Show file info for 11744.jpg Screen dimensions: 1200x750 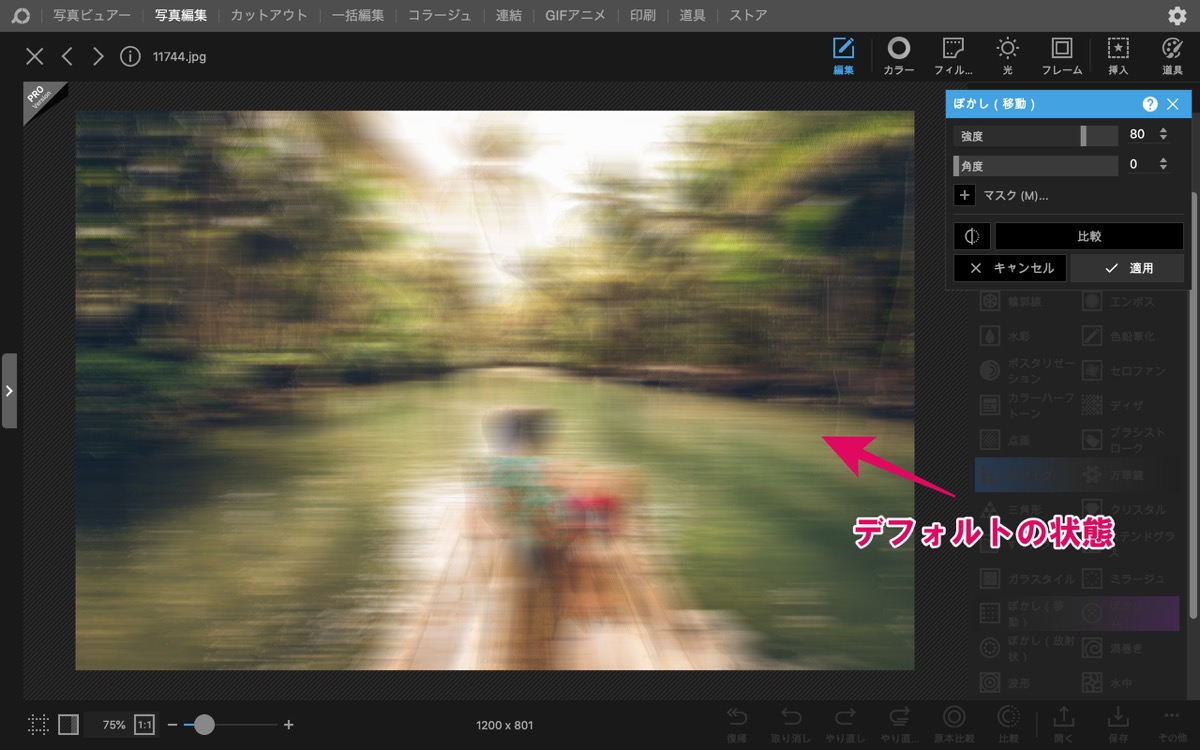coord(130,56)
